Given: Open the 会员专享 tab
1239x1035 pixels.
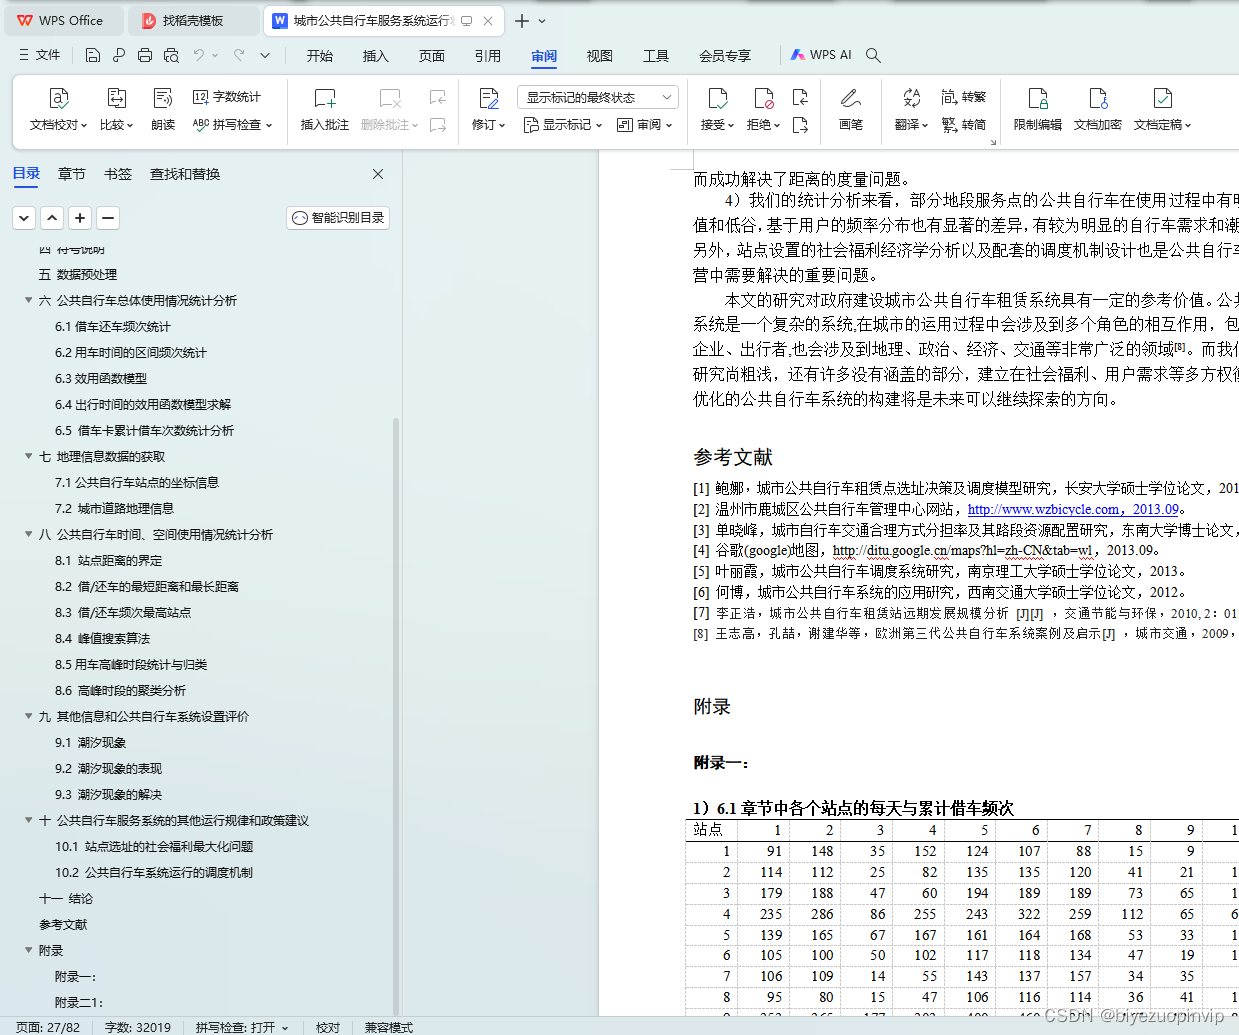Looking at the screenshot, I should pos(725,55).
